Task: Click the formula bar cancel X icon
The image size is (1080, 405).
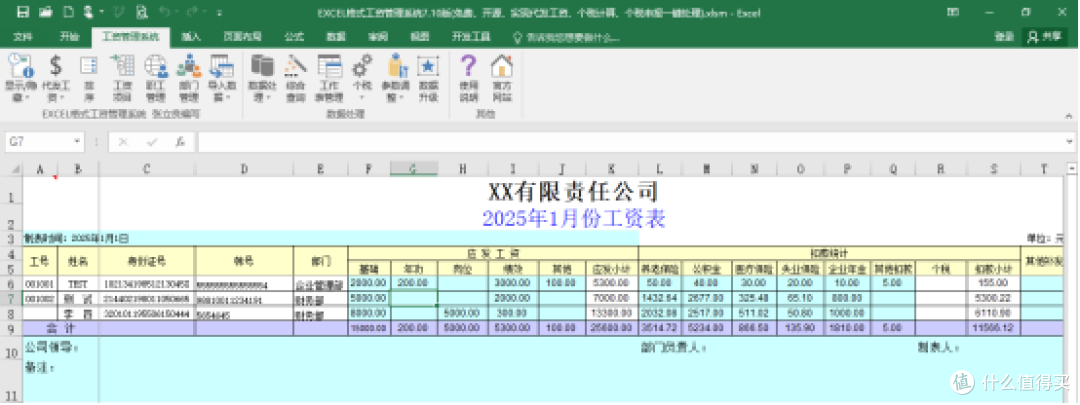Action: (x=123, y=142)
